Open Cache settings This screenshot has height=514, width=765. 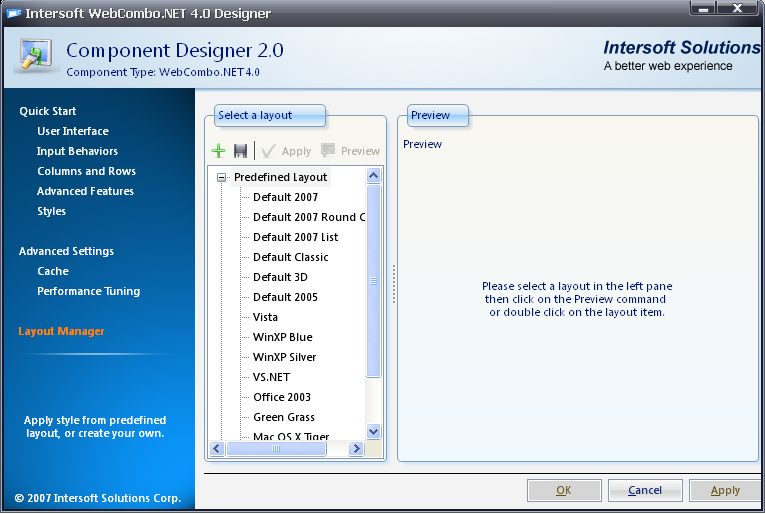tap(53, 271)
